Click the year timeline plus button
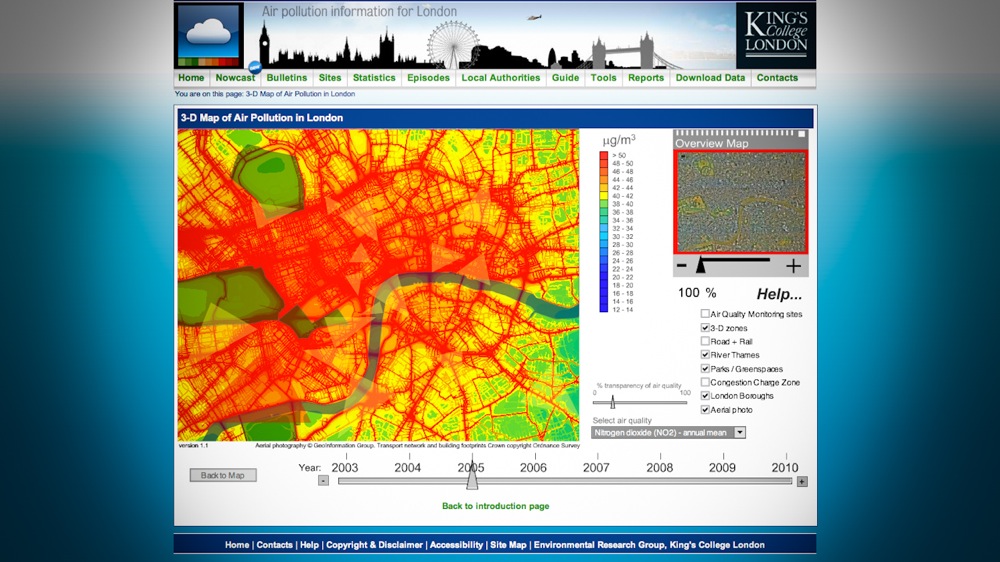 [802, 481]
